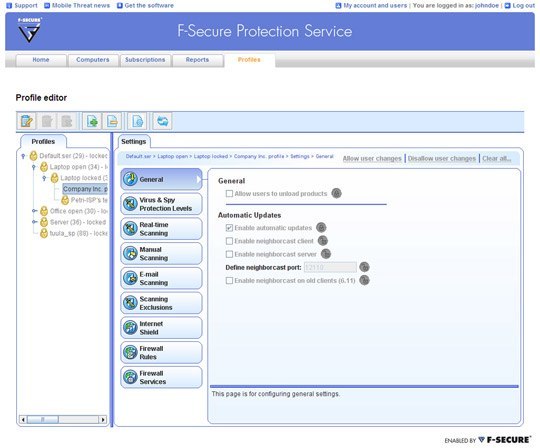Click padlock icon of tuula_sp profile
This screenshot has width=540, height=448.
click(44, 233)
